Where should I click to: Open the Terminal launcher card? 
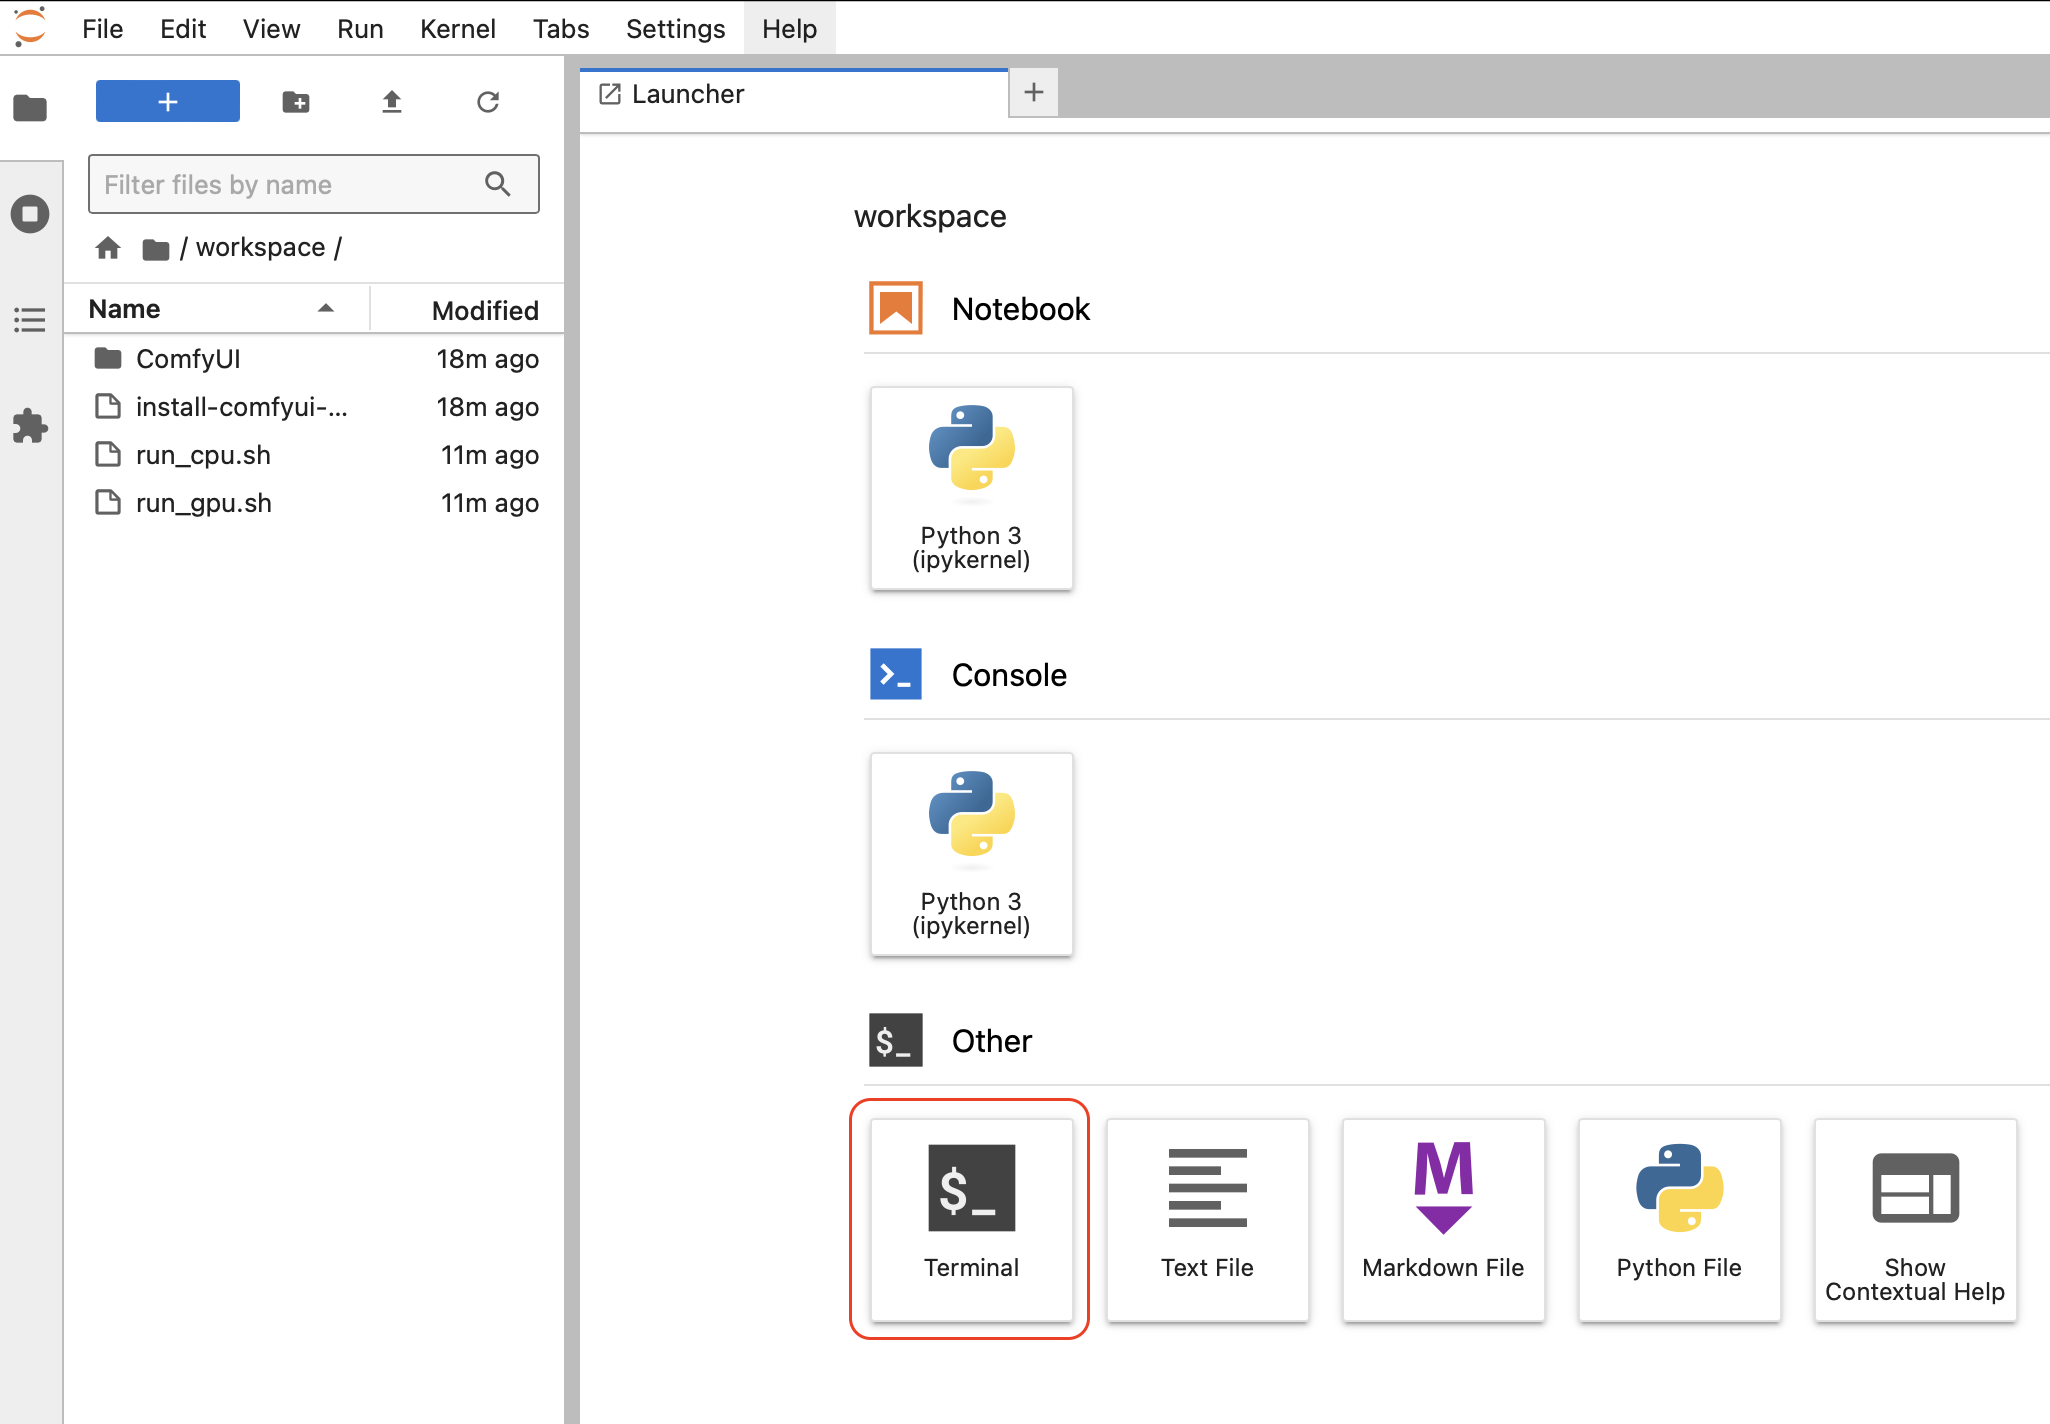(x=970, y=1218)
